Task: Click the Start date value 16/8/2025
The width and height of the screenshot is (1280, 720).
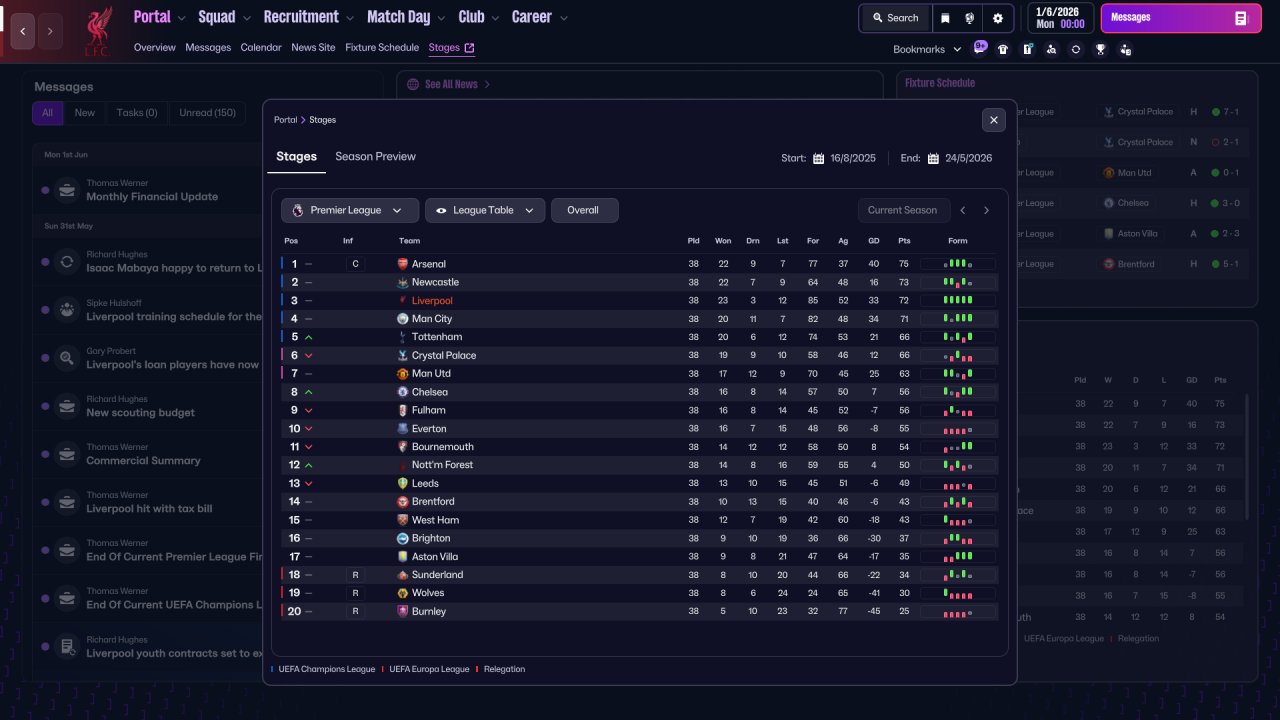Action: click(853, 158)
